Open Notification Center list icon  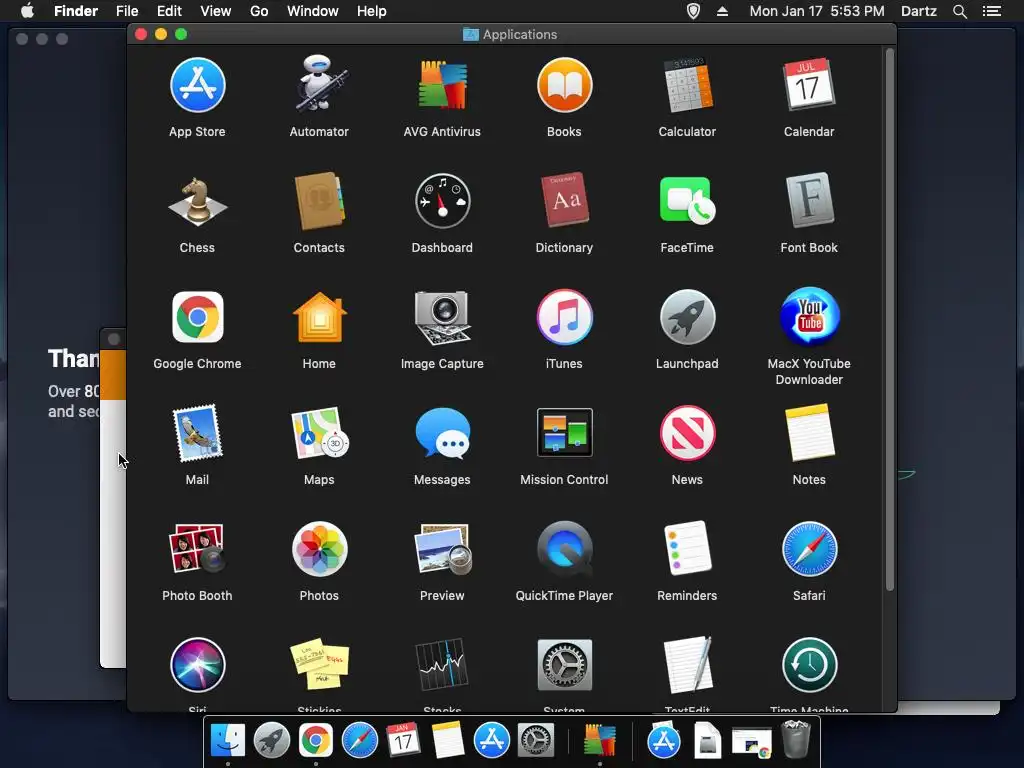(992, 11)
